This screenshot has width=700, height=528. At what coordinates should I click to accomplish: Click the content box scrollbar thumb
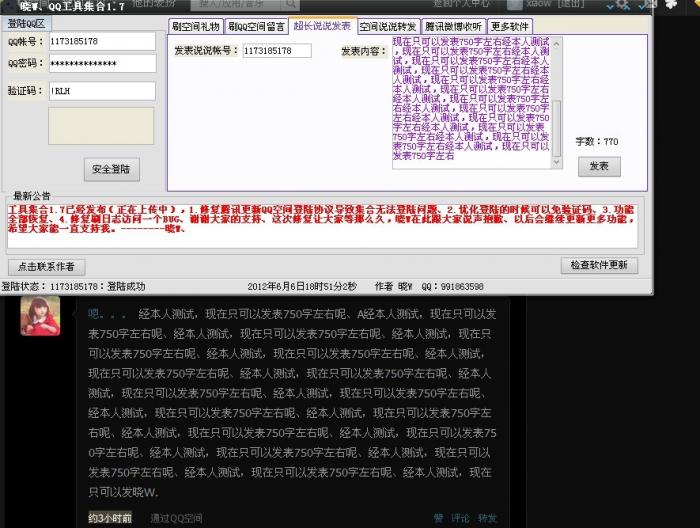[557, 129]
